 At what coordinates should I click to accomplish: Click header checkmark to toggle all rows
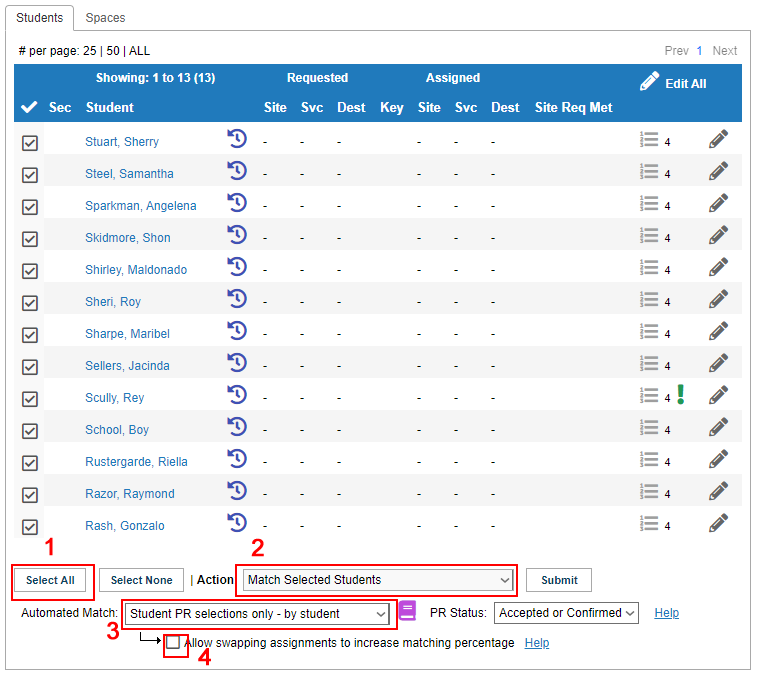point(29,107)
